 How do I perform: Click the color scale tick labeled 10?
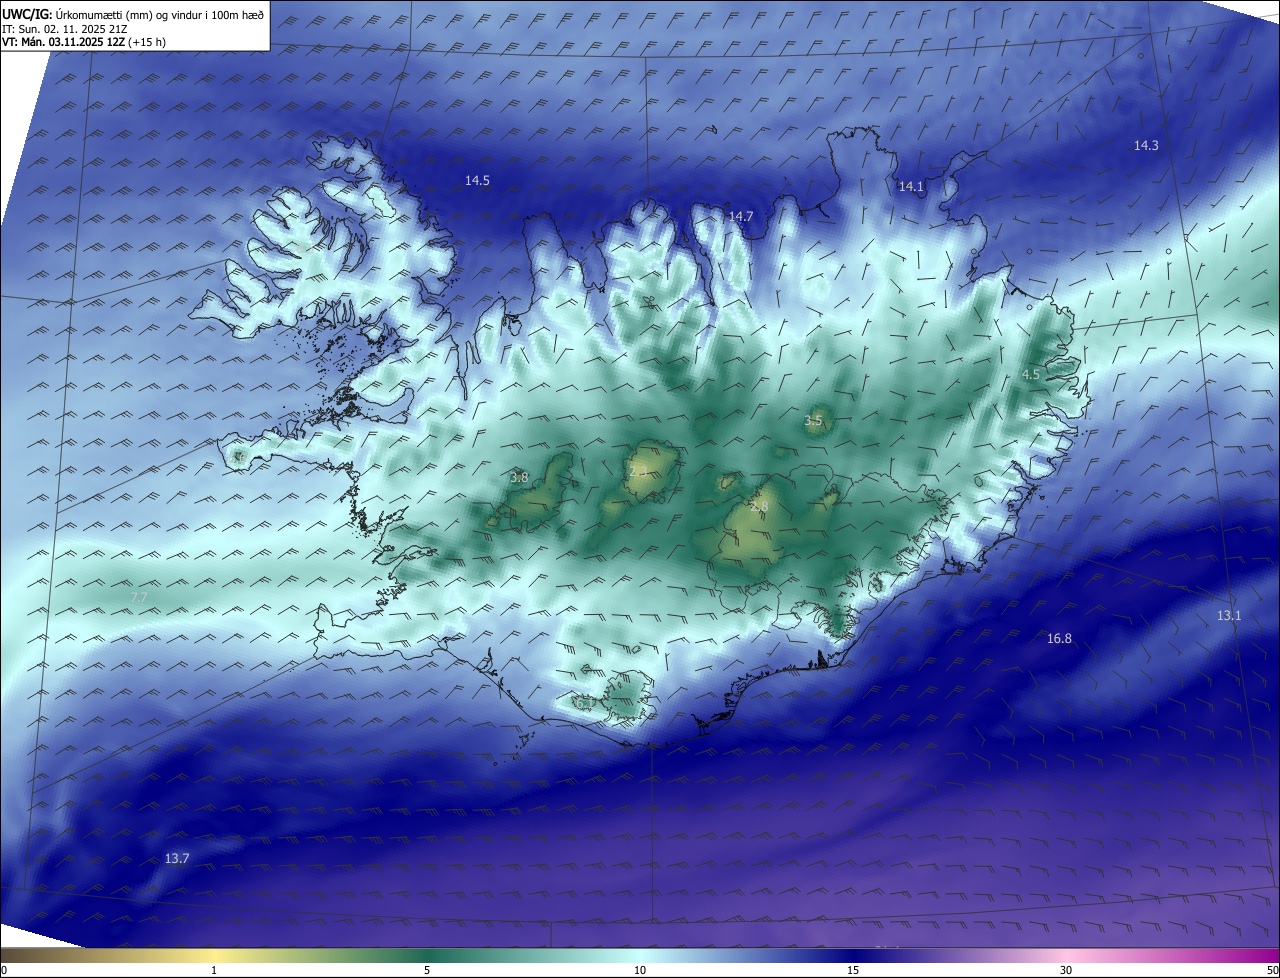pos(640,970)
